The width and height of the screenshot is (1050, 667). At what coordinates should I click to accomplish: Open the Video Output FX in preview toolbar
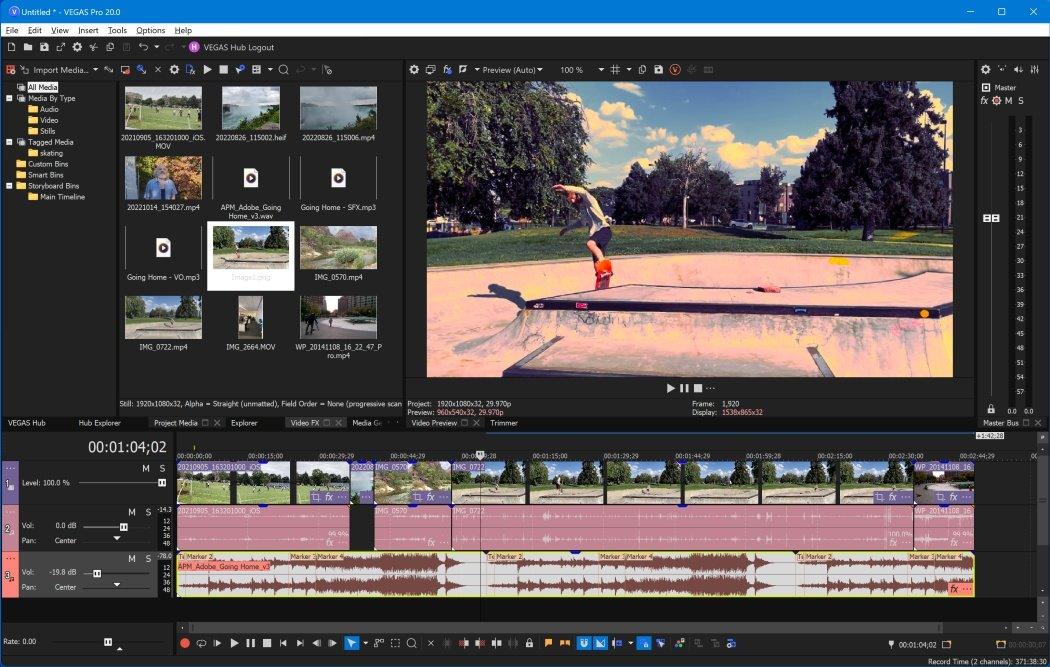(449, 70)
